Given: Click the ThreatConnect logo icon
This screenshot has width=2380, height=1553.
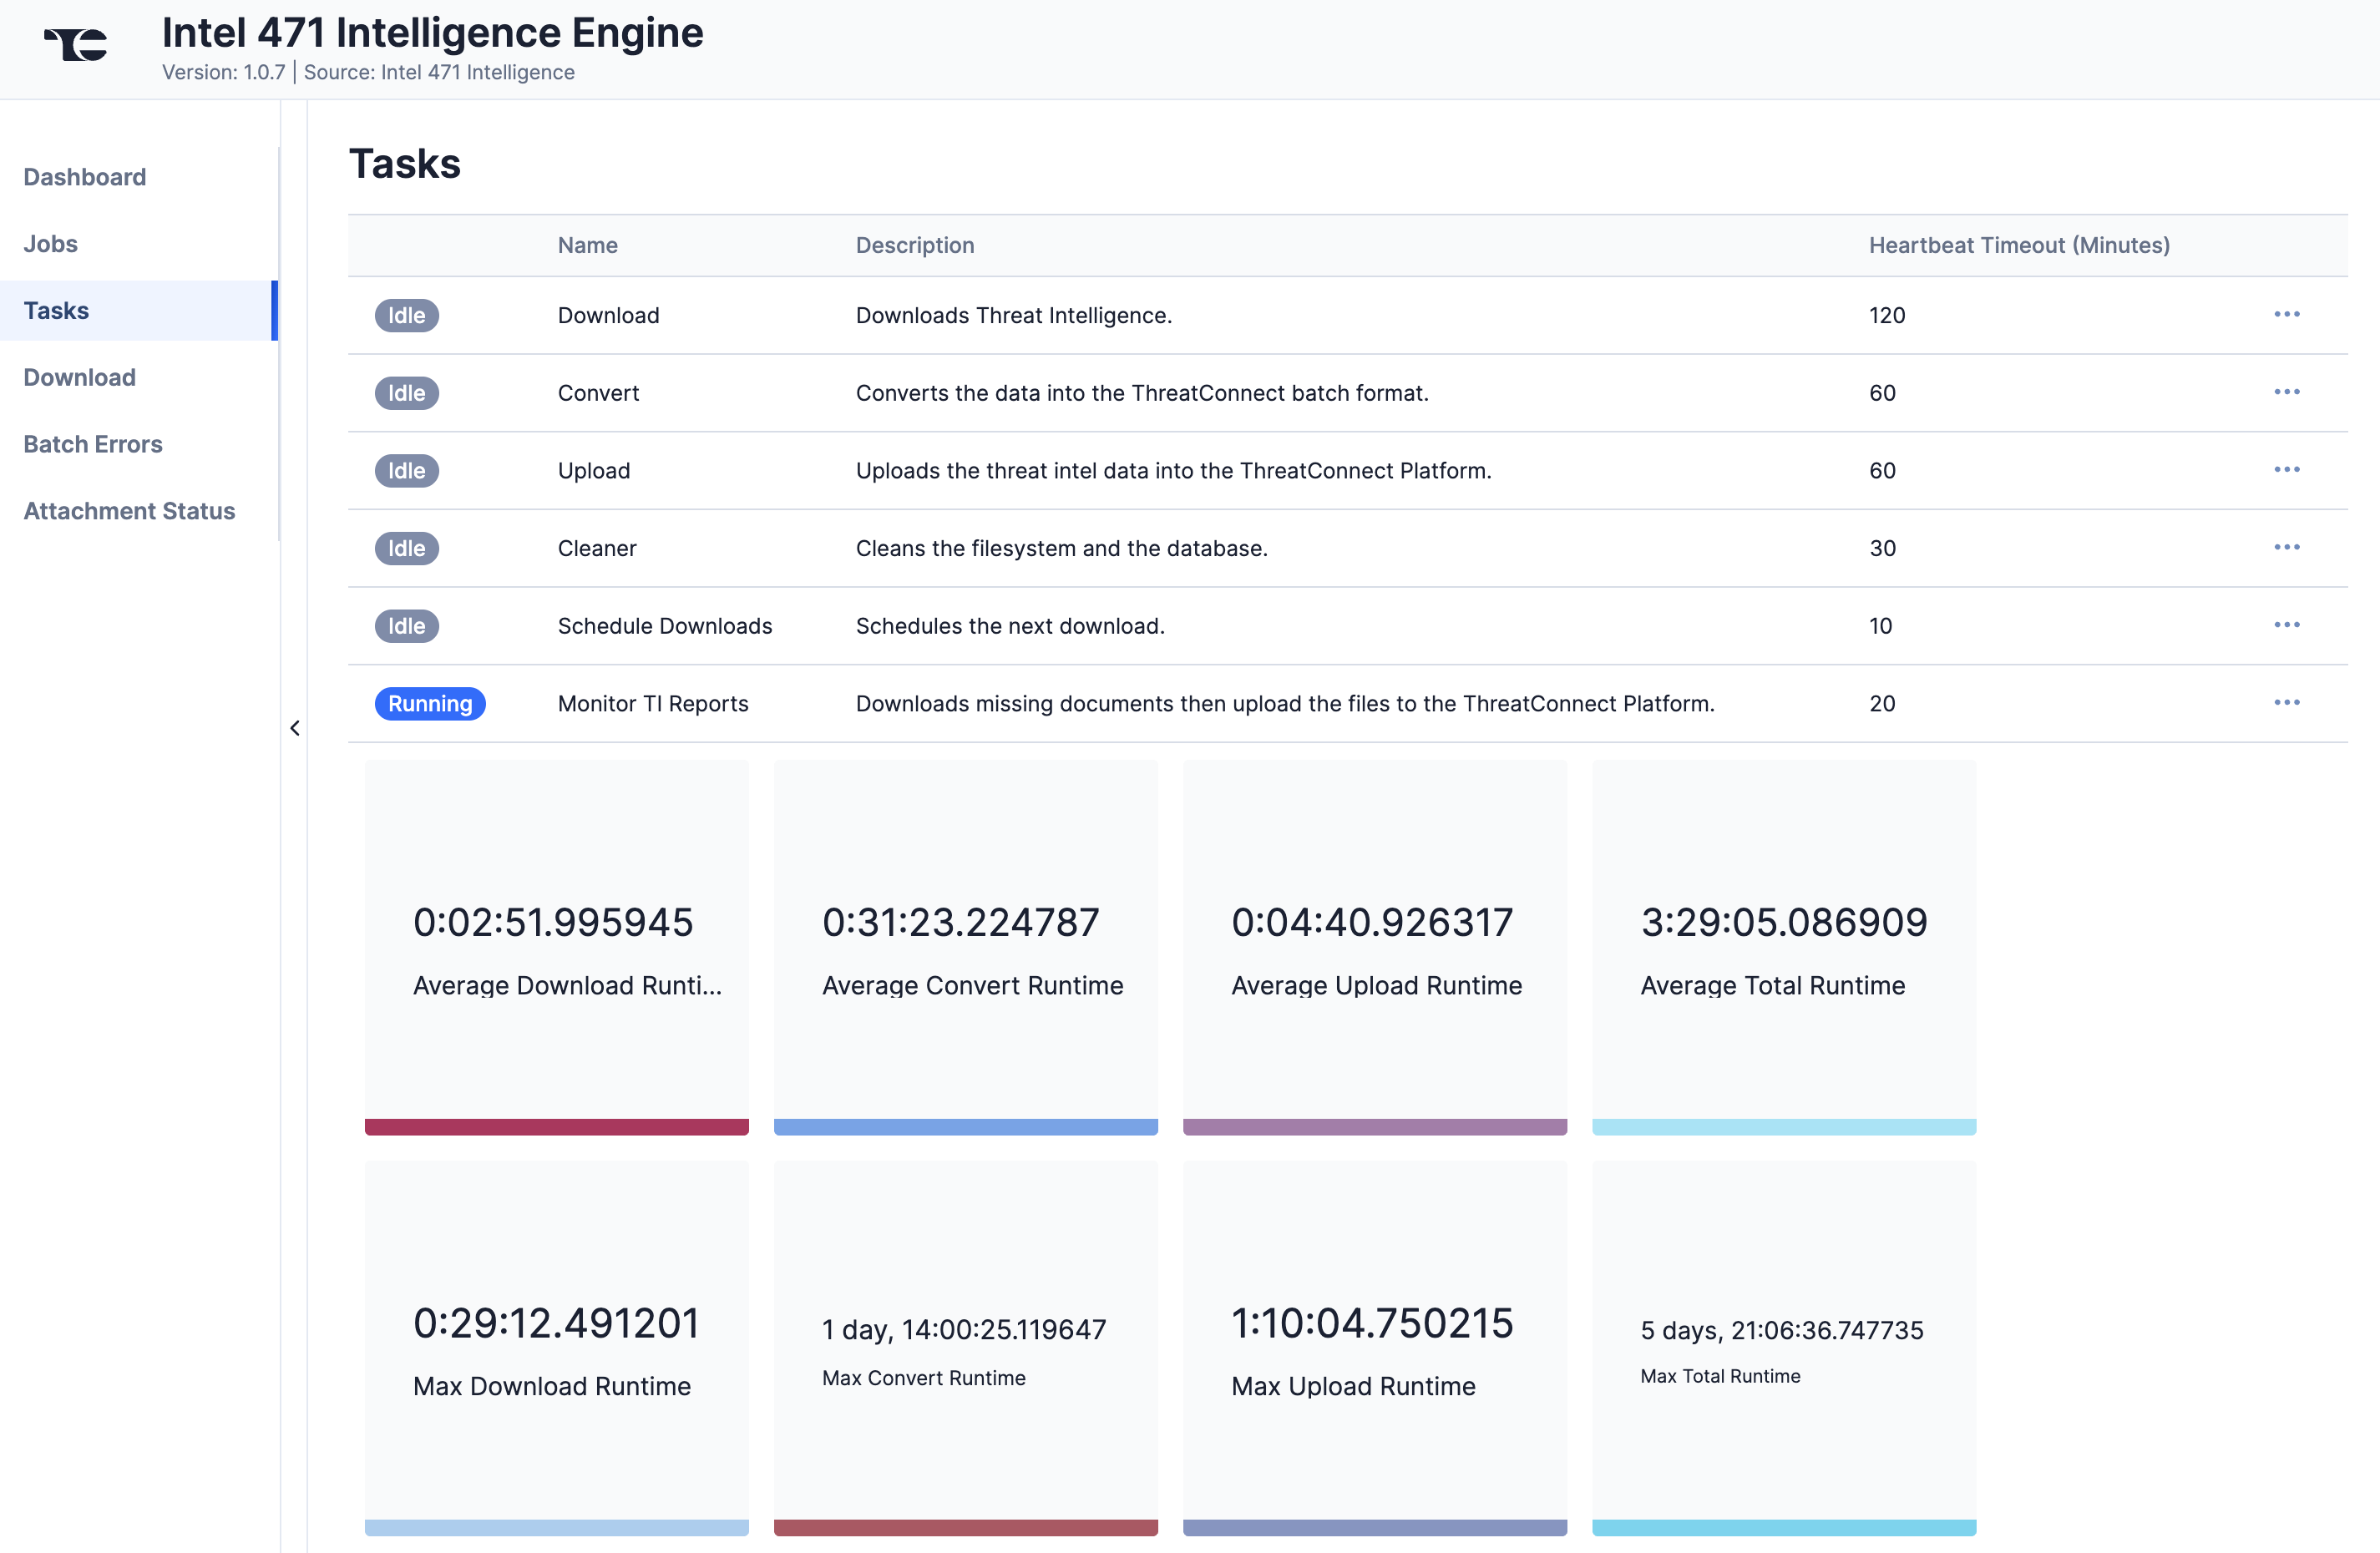Looking at the screenshot, I should coord(76,45).
